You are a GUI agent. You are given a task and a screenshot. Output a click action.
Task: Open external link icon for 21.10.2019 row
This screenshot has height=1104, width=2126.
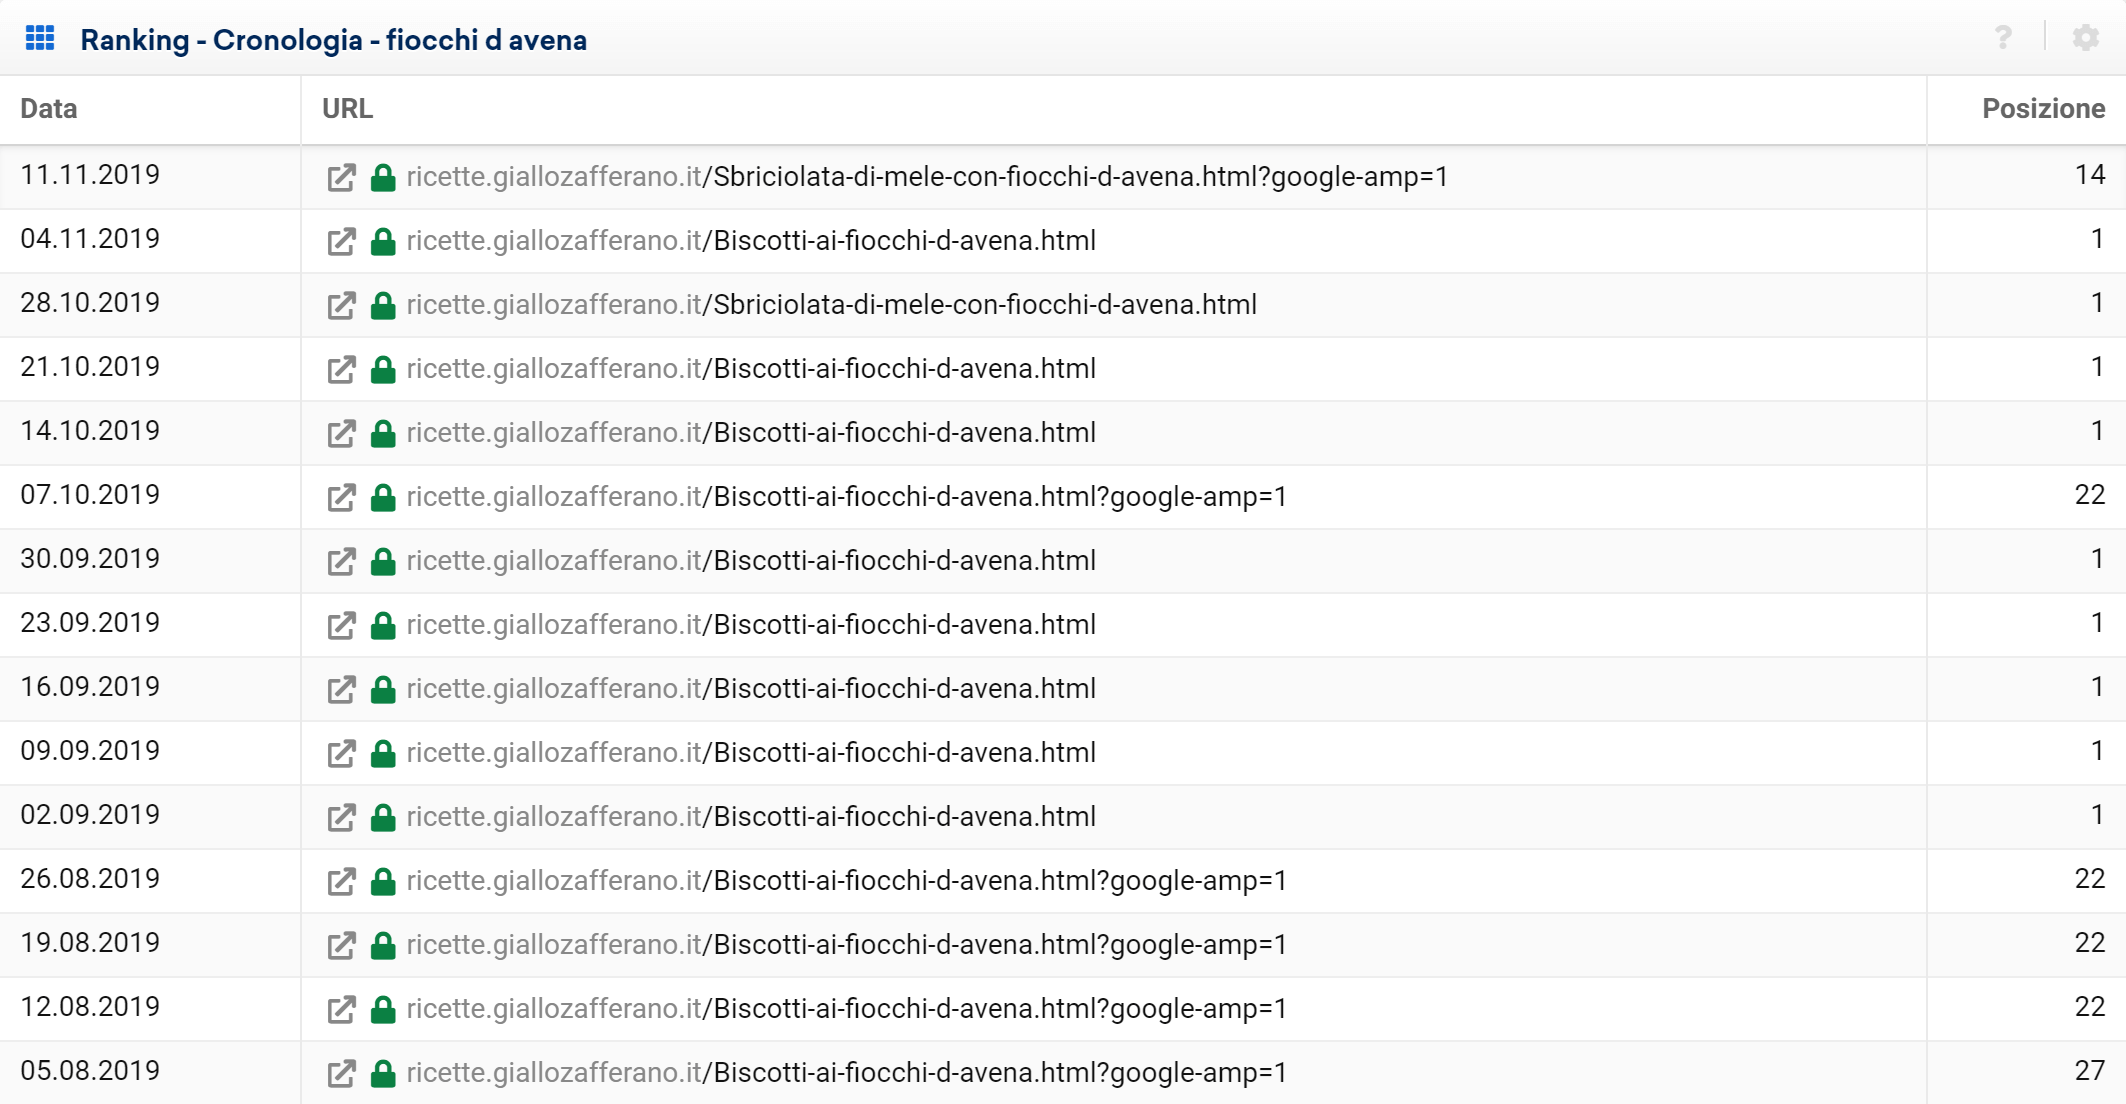pos(341,370)
